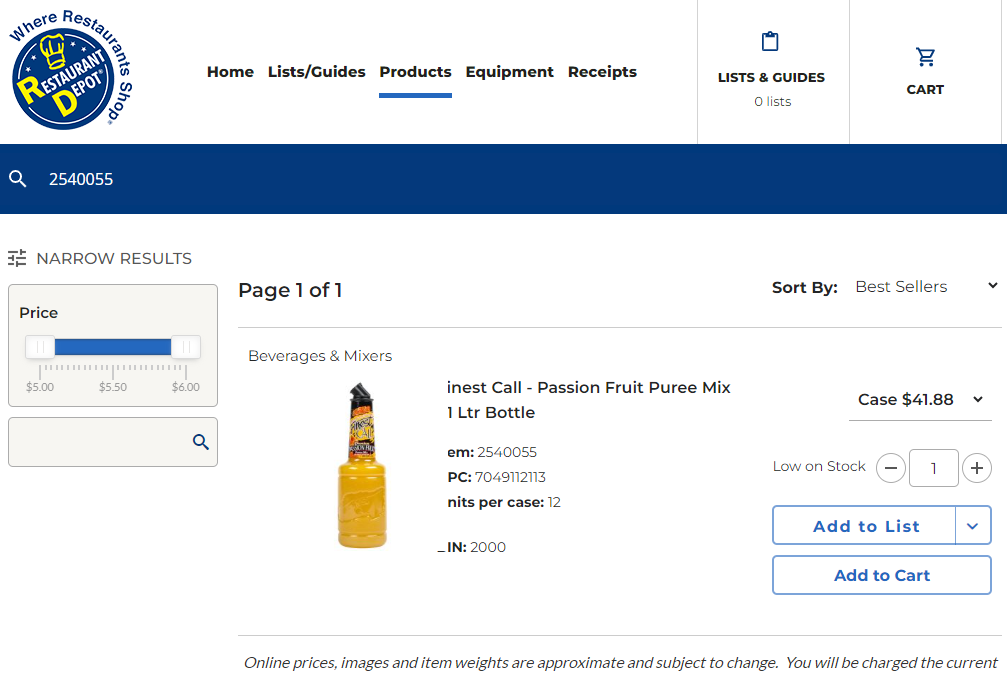Click the item number 2540055 text
This screenshot has height=676, width=1007.
click(x=507, y=452)
